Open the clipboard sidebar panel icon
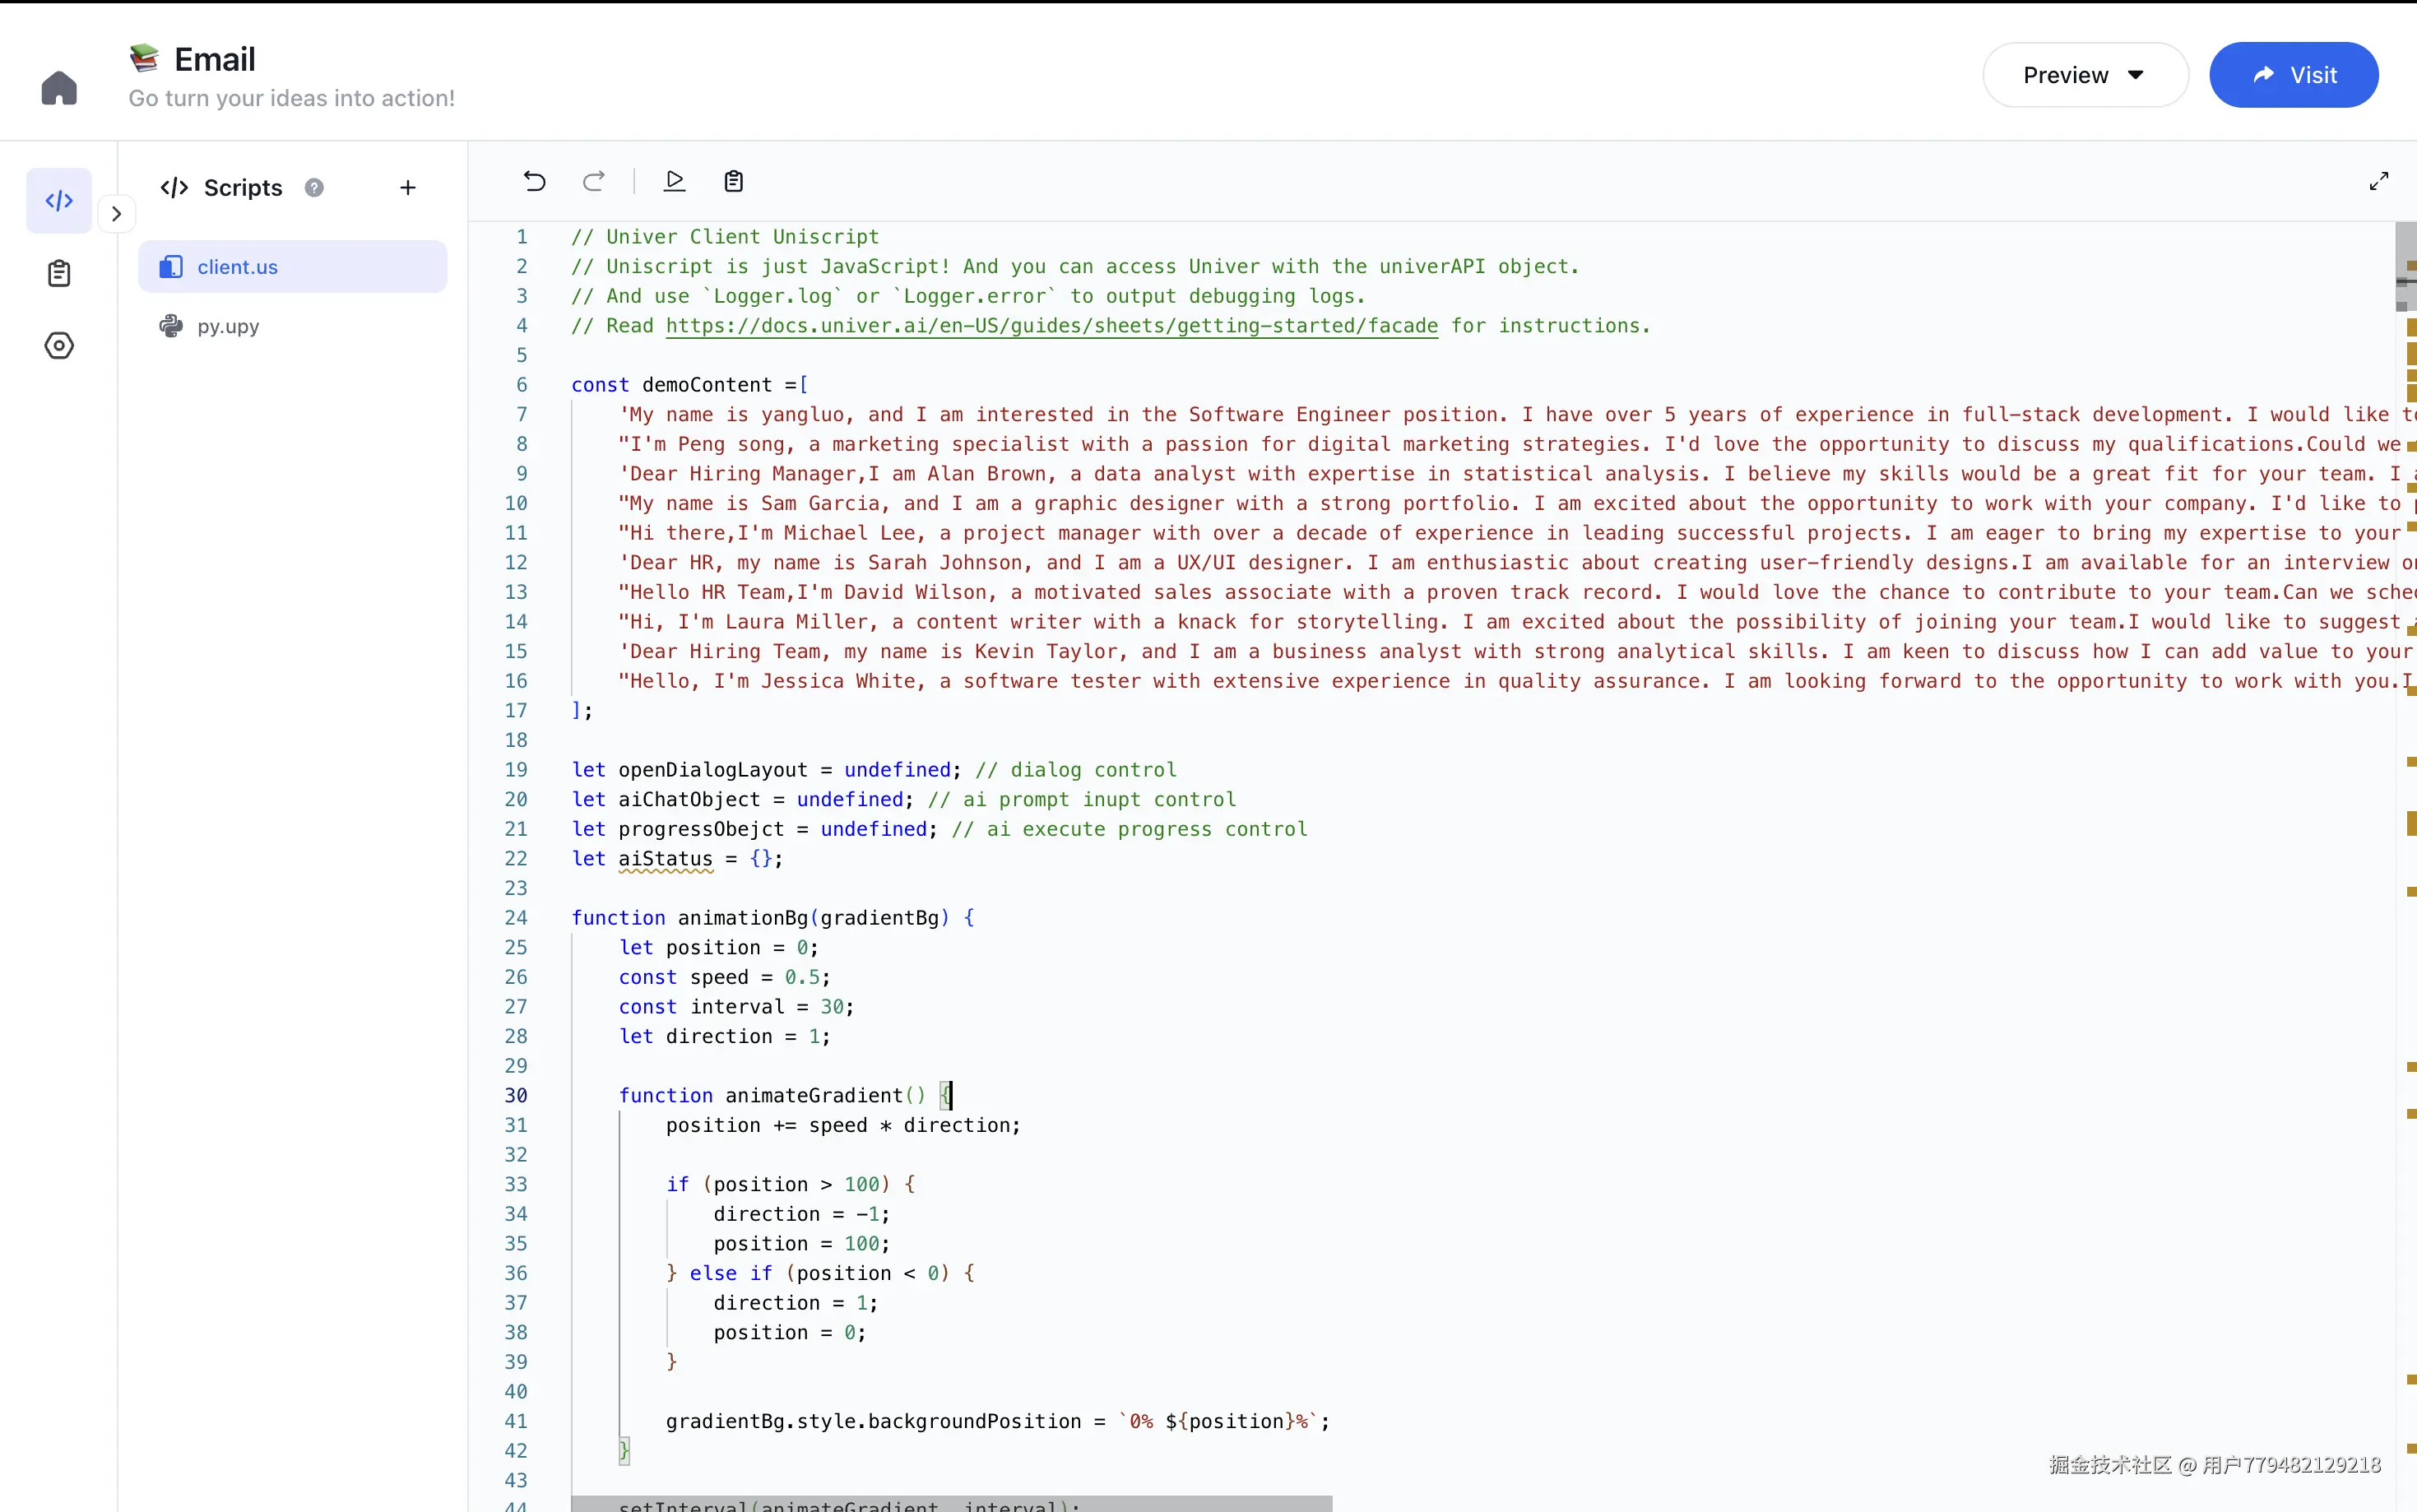Viewport: 2417px width, 1512px height. [59, 273]
